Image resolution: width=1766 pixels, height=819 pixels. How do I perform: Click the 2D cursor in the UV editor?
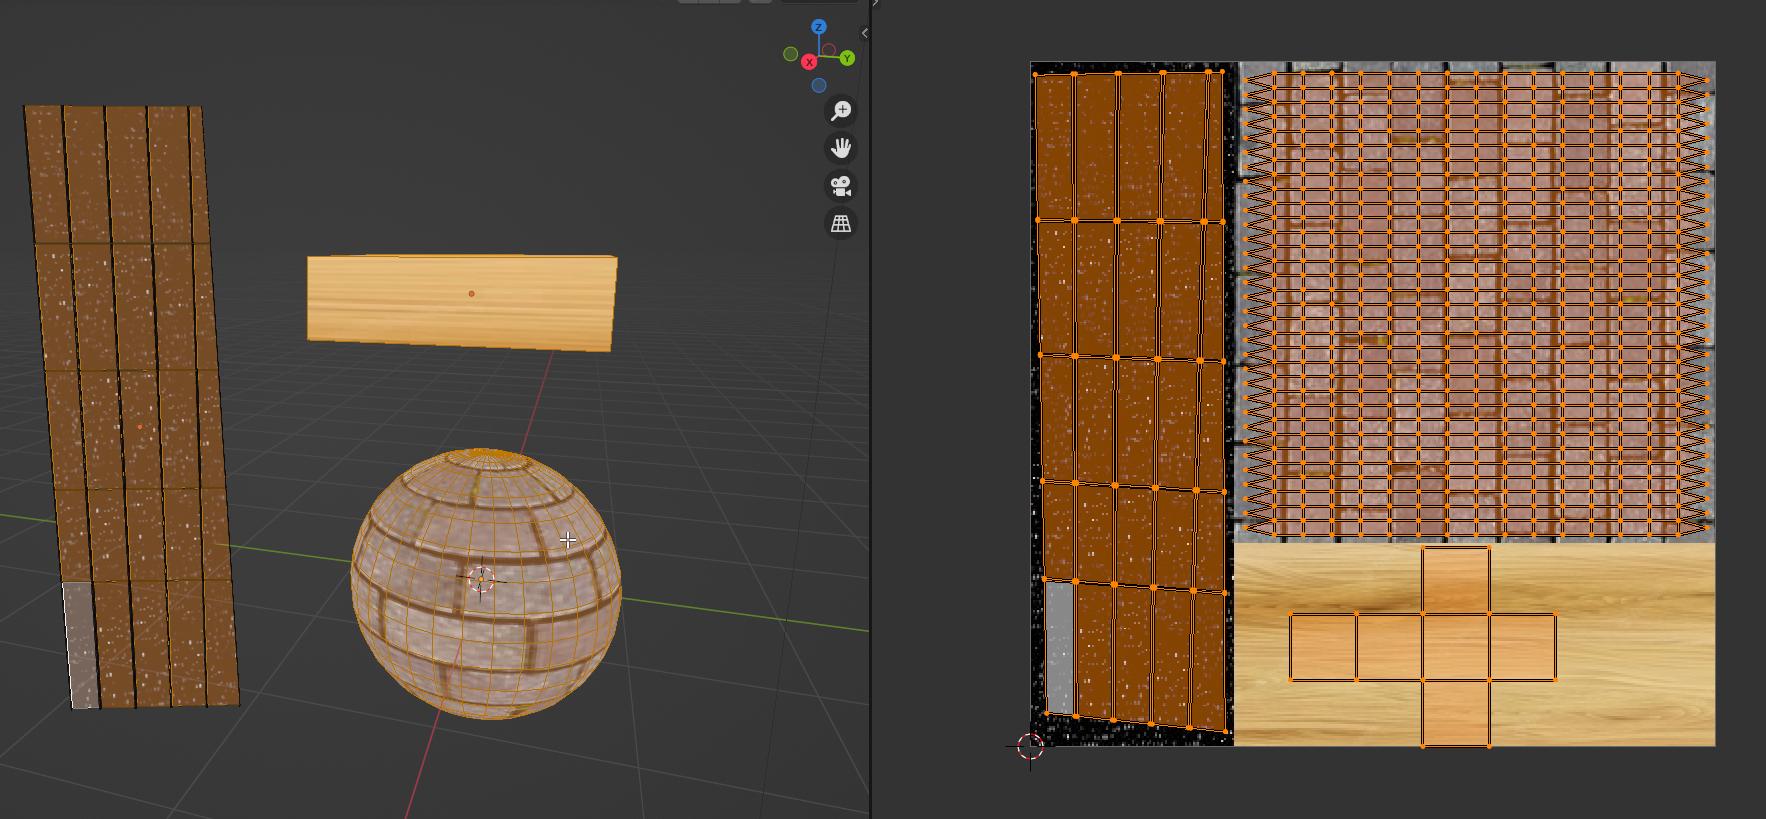[1030, 746]
